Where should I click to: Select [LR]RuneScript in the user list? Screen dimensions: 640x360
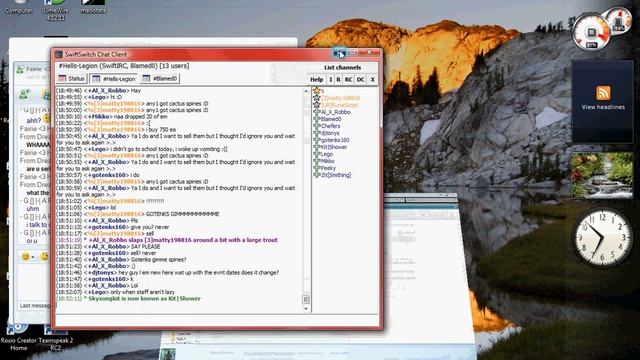[x=340, y=105]
